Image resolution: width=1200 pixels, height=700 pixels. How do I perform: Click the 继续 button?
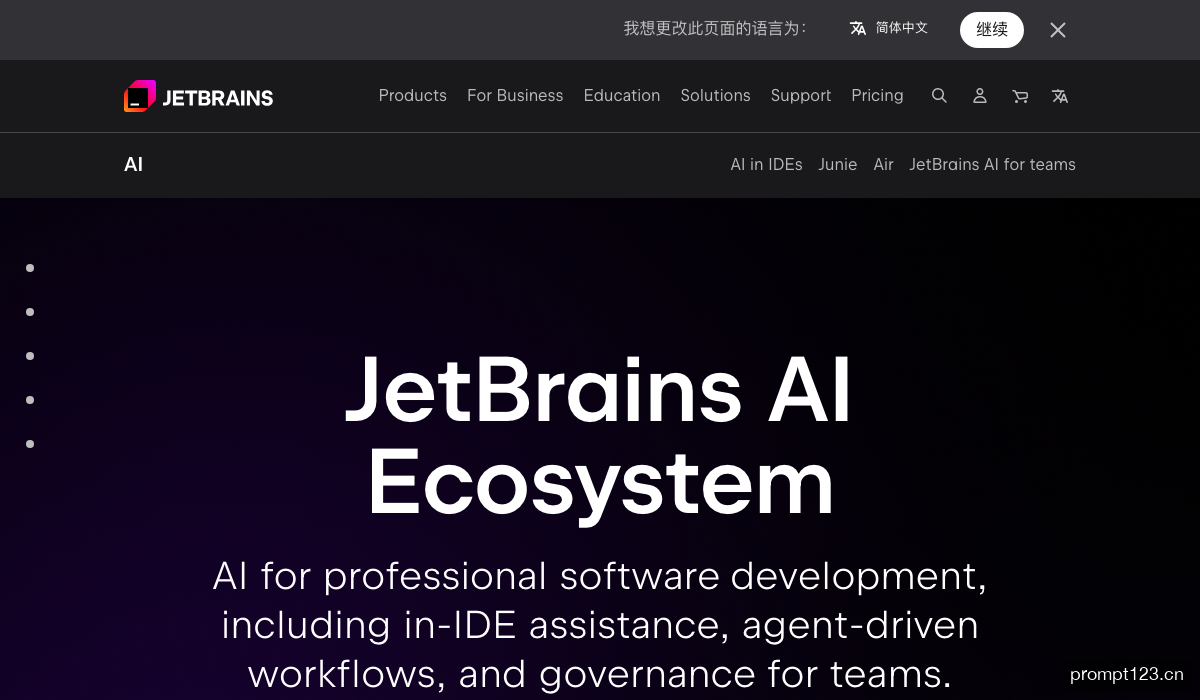point(992,30)
